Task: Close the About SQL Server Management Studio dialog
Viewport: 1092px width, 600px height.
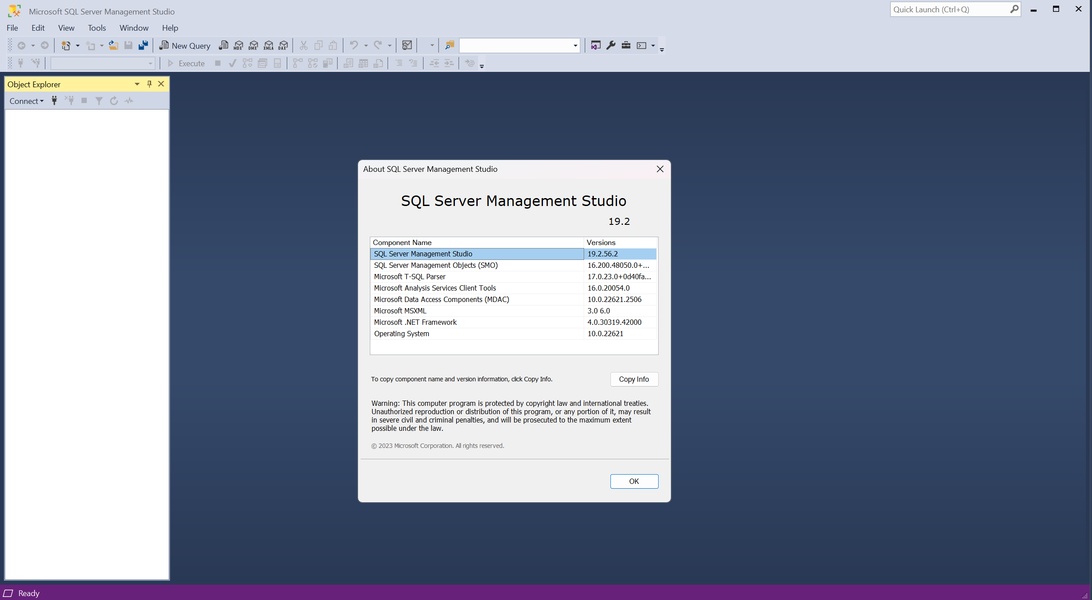Action: 659,169
